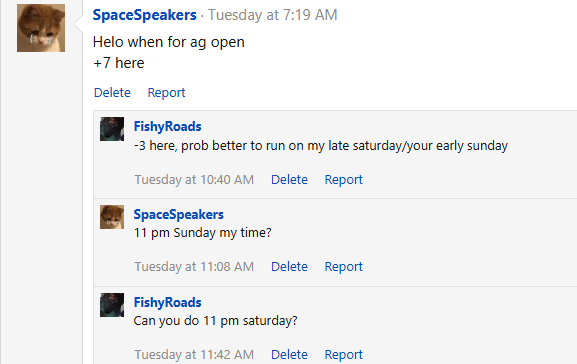Screen dimensions: 577x364
Task: Click FishyRoads avatar on last comment
Action: pyautogui.click(x=112, y=305)
